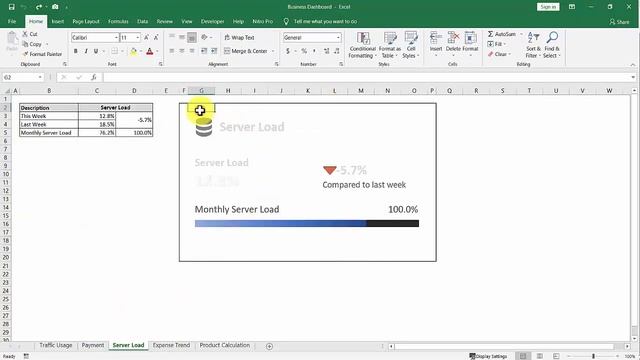Open Sort & Filter
This screenshot has width=640, height=360.
533,45
